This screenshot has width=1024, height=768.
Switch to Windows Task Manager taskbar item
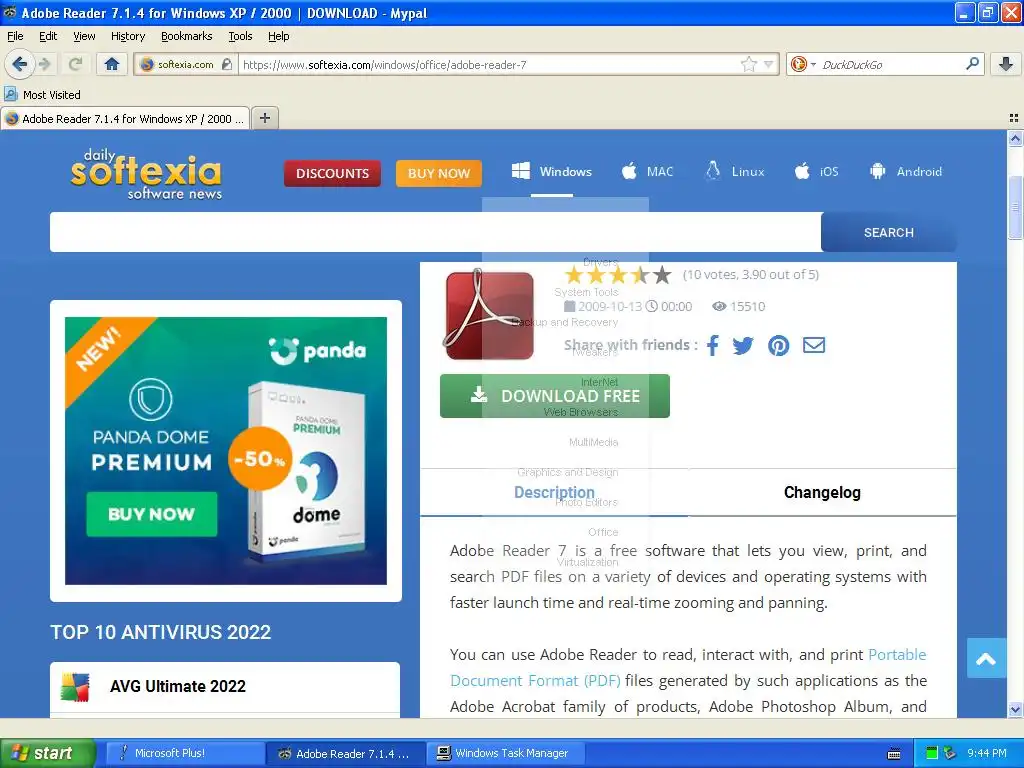[x=505, y=753]
